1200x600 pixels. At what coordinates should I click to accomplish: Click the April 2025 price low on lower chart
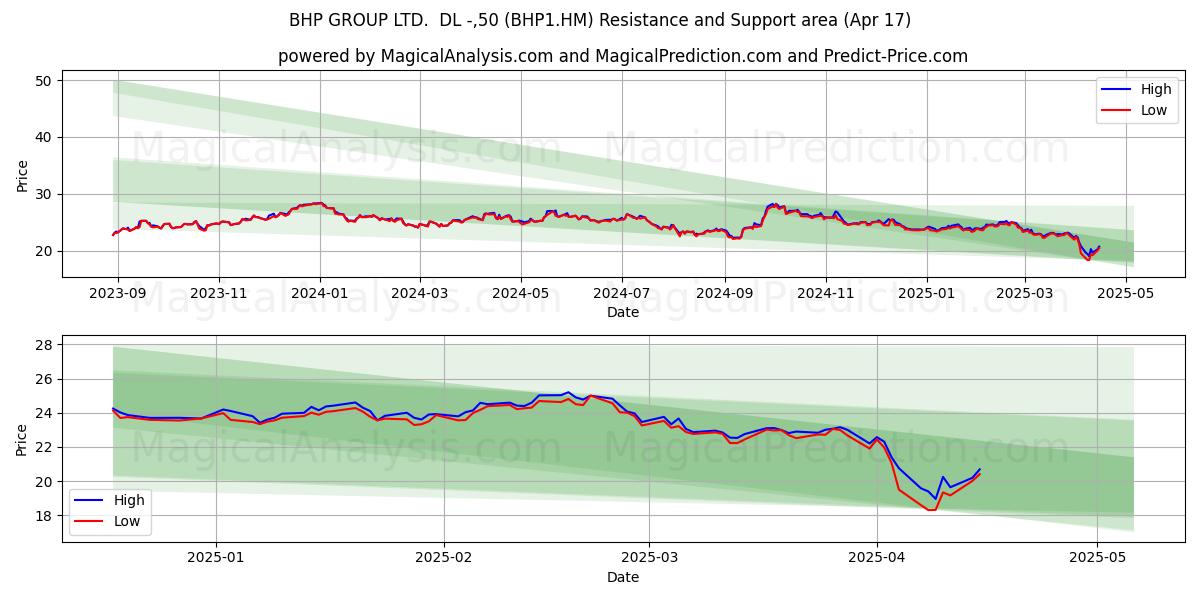[x=932, y=510]
